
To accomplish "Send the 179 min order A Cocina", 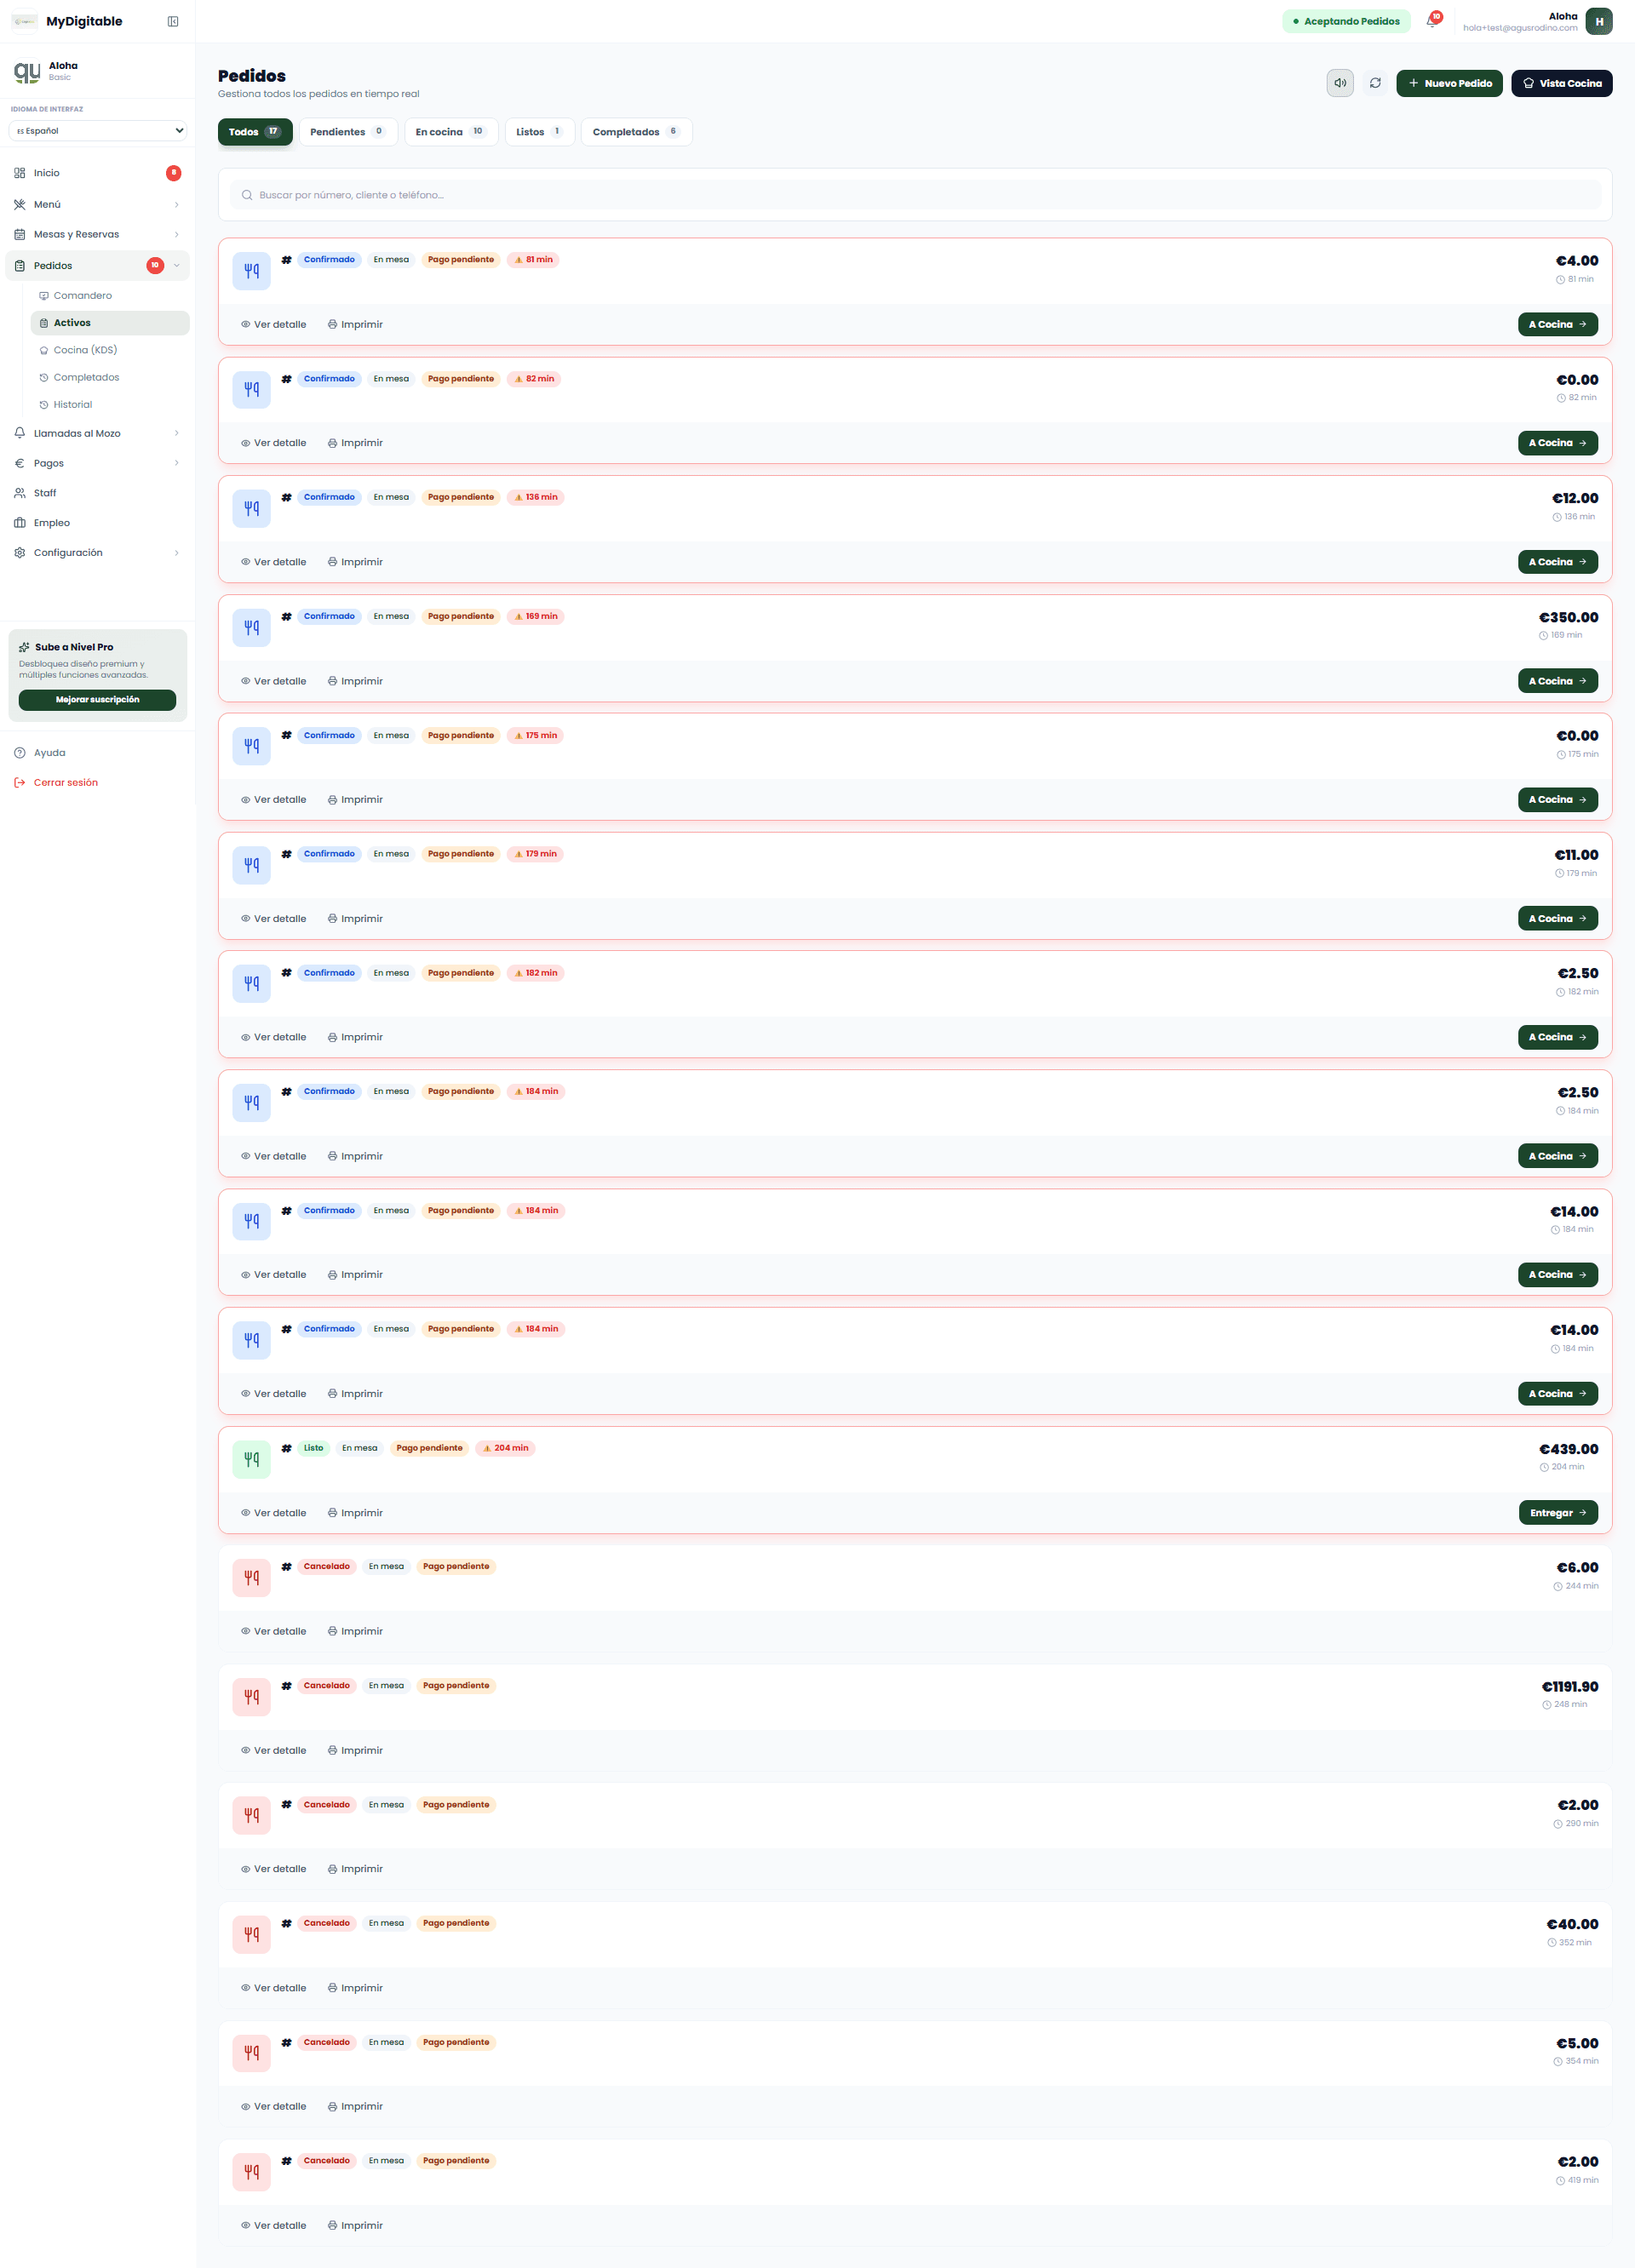I will click(x=1557, y=919).
